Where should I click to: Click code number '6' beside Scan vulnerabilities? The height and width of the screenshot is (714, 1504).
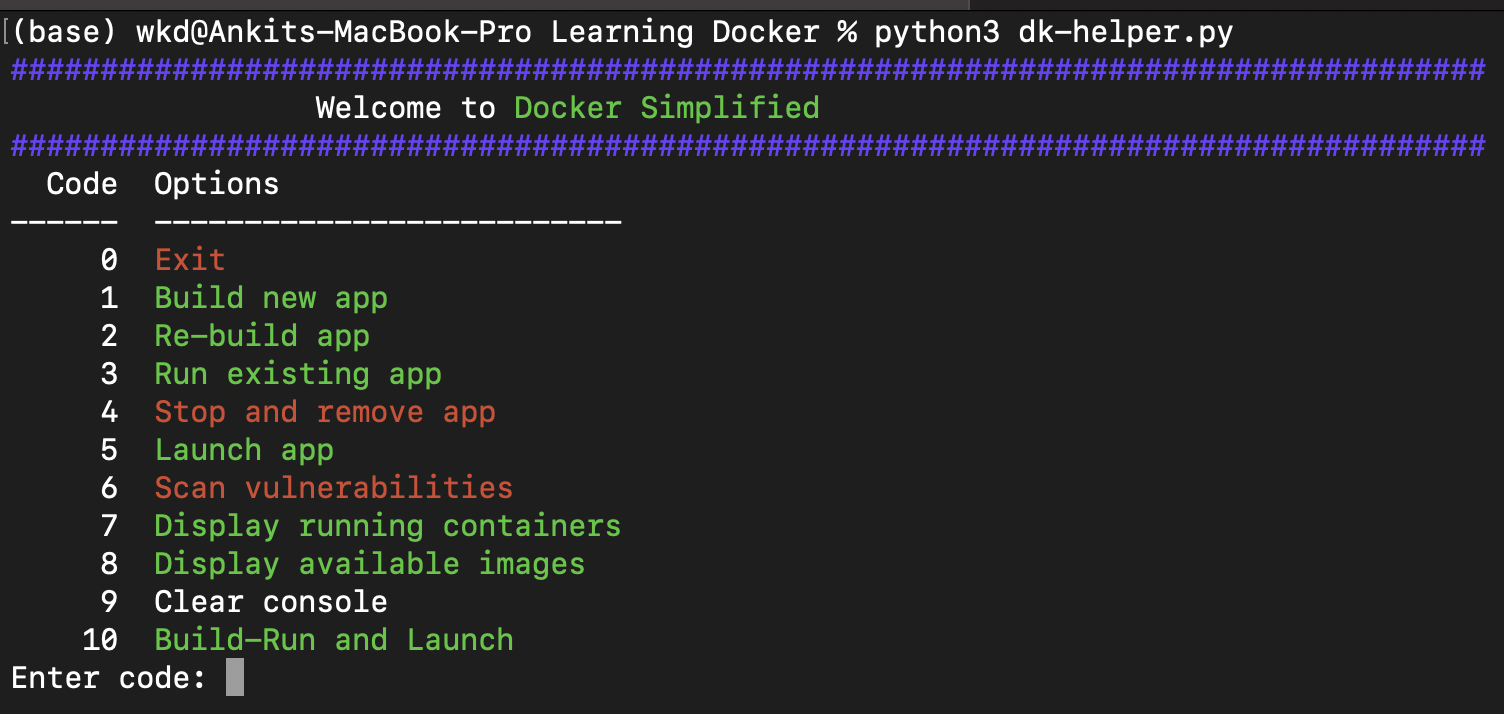click(x=109, y=488)
